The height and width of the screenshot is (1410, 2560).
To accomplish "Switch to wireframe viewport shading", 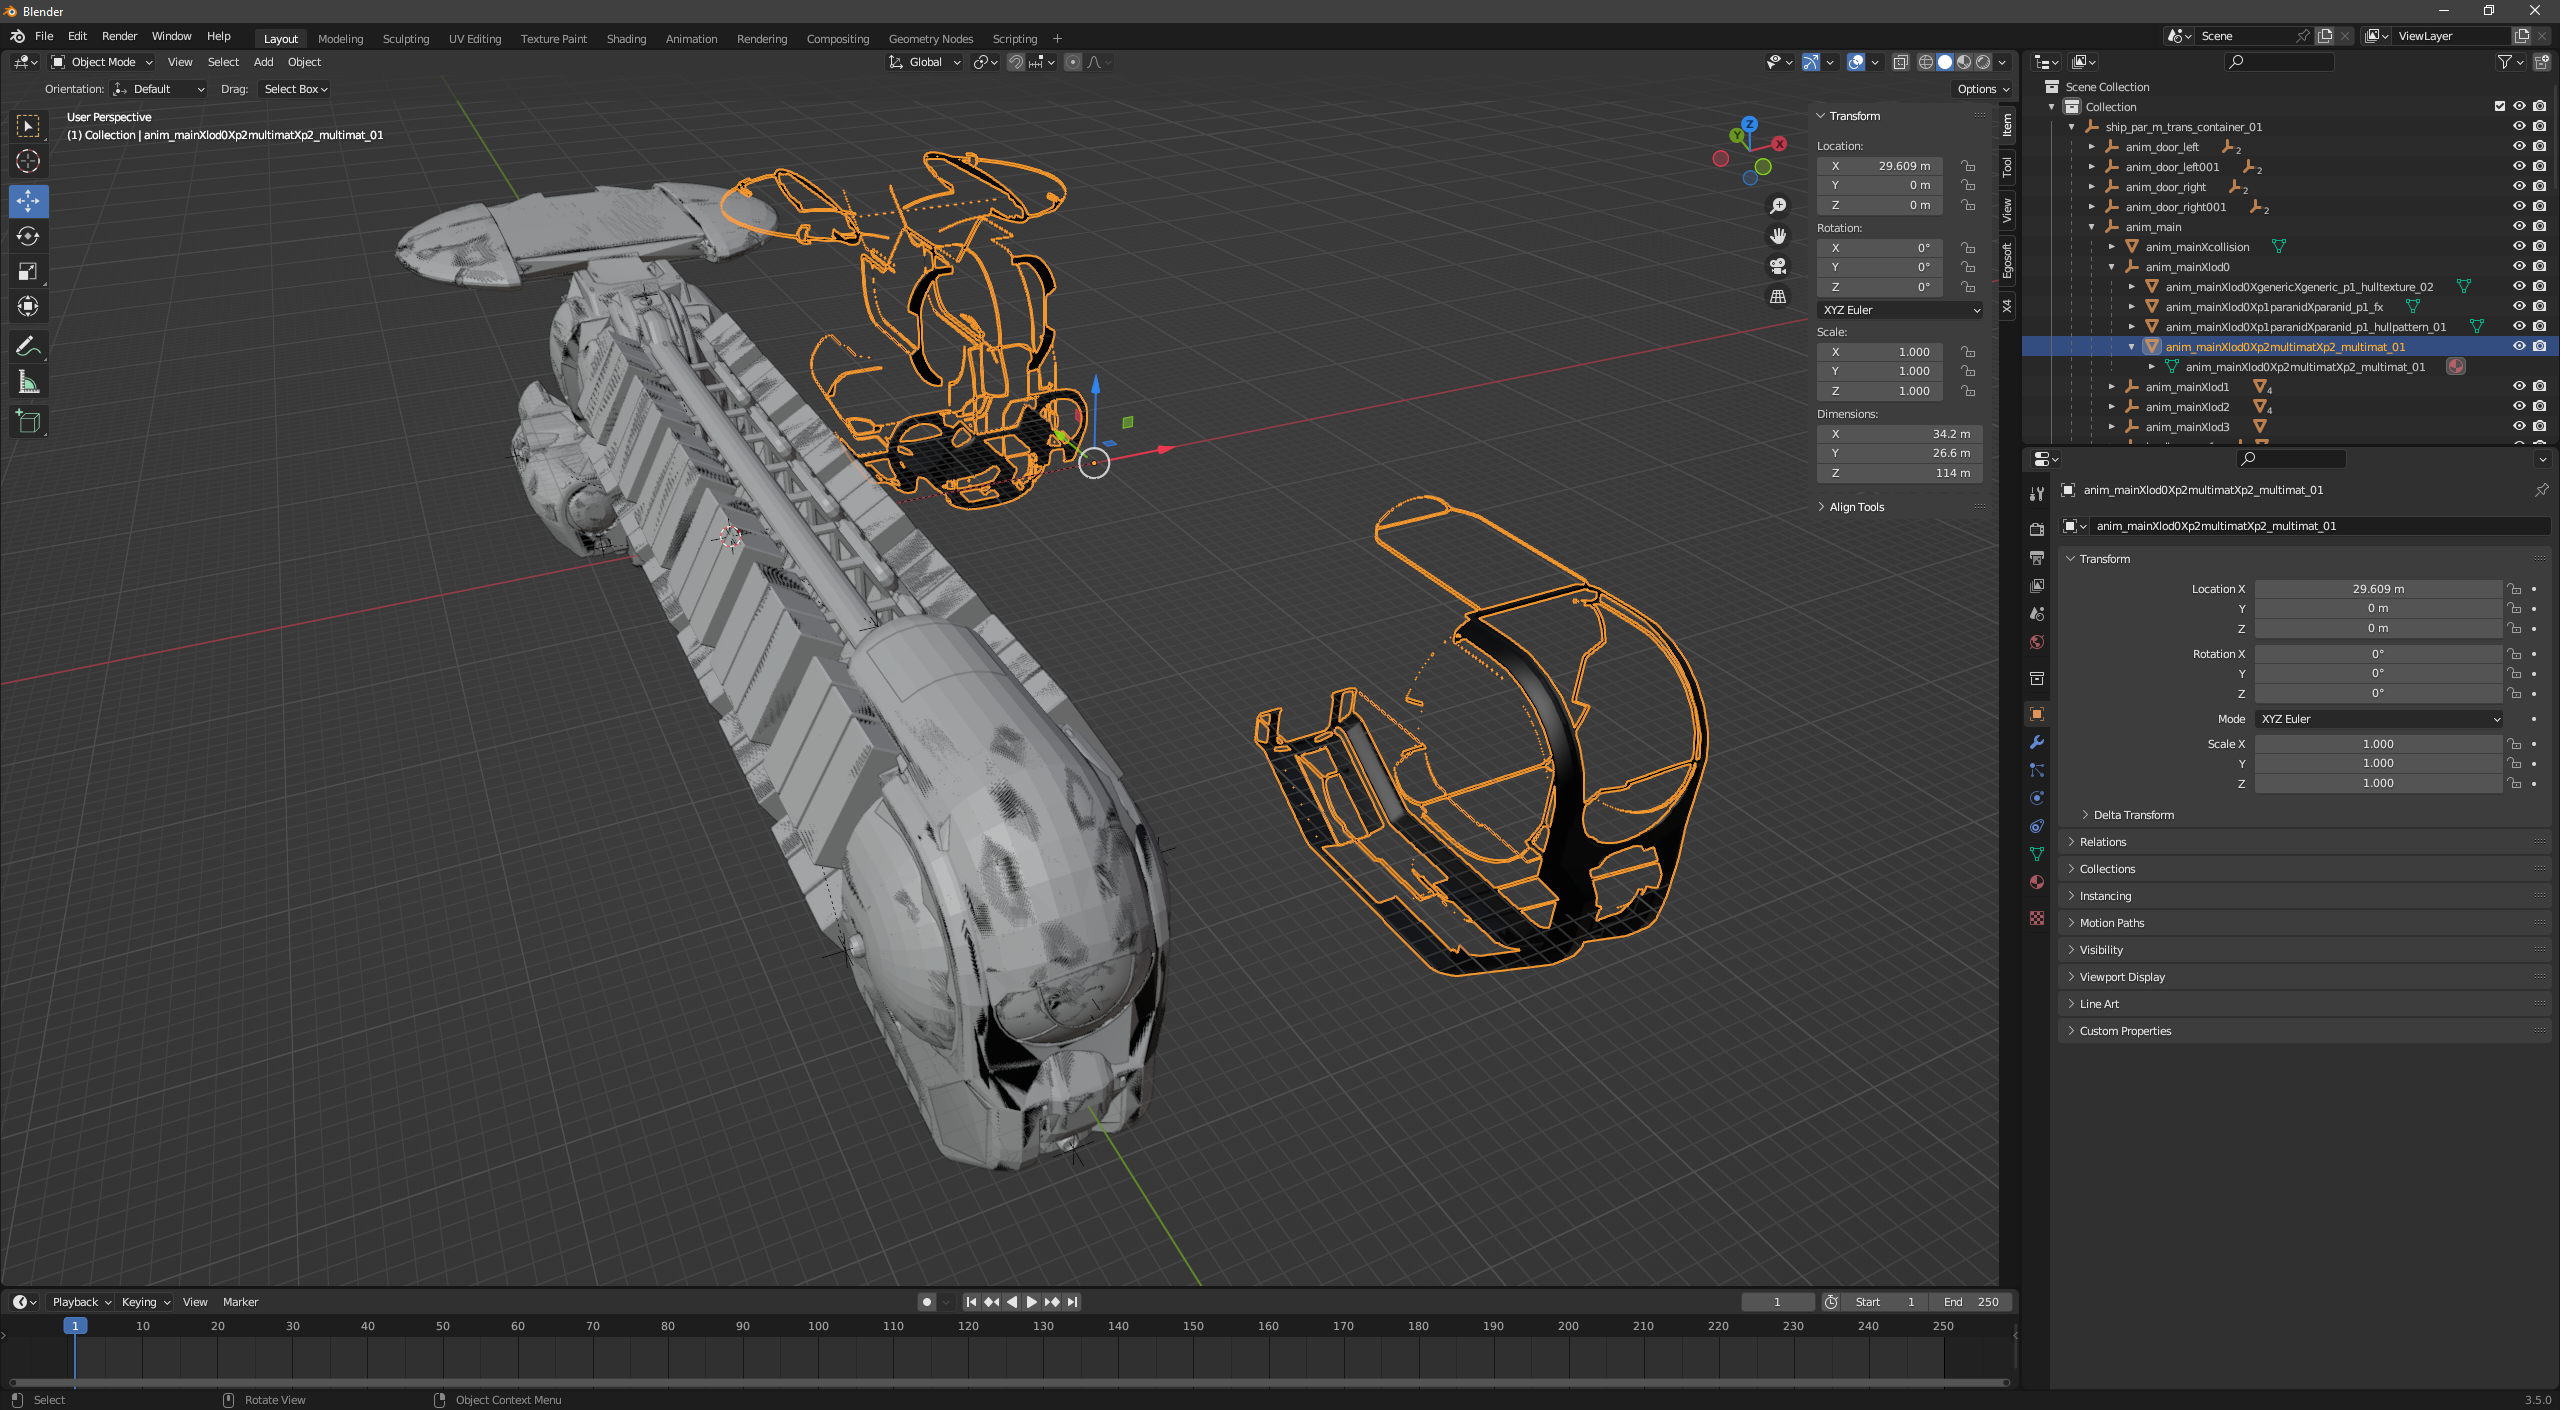I will [1925, 62].
